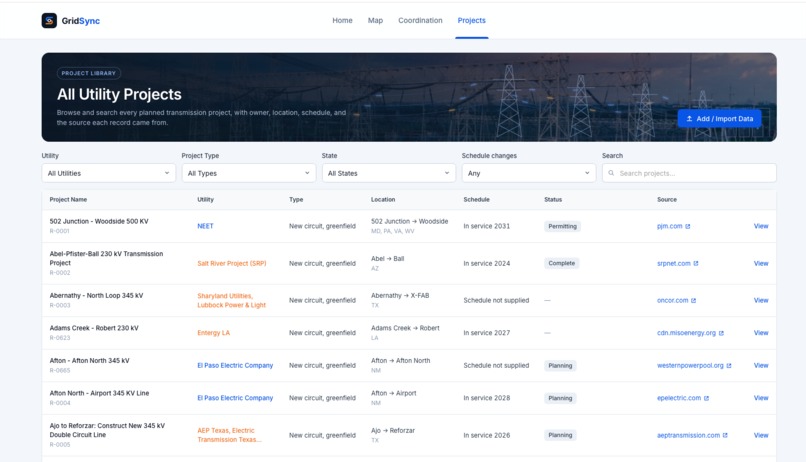
Task: Click the Ajo → Reforzar location cell
Action: pos(393,431)
